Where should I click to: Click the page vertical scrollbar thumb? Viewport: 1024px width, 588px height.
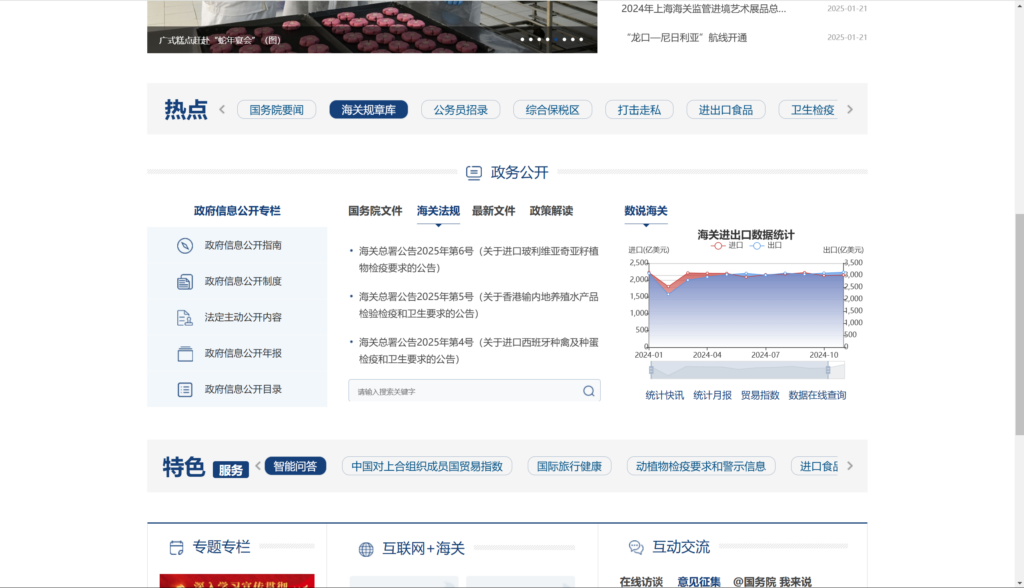(1019, 324)
